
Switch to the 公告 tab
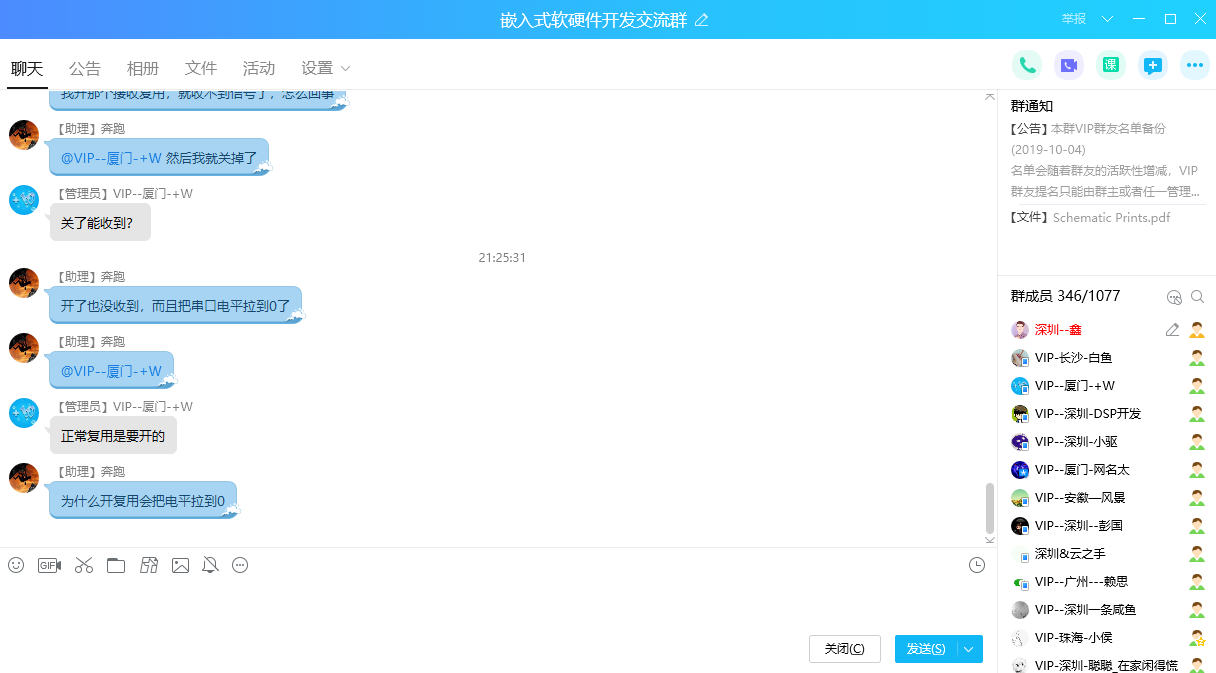click(x=85, y=68)
